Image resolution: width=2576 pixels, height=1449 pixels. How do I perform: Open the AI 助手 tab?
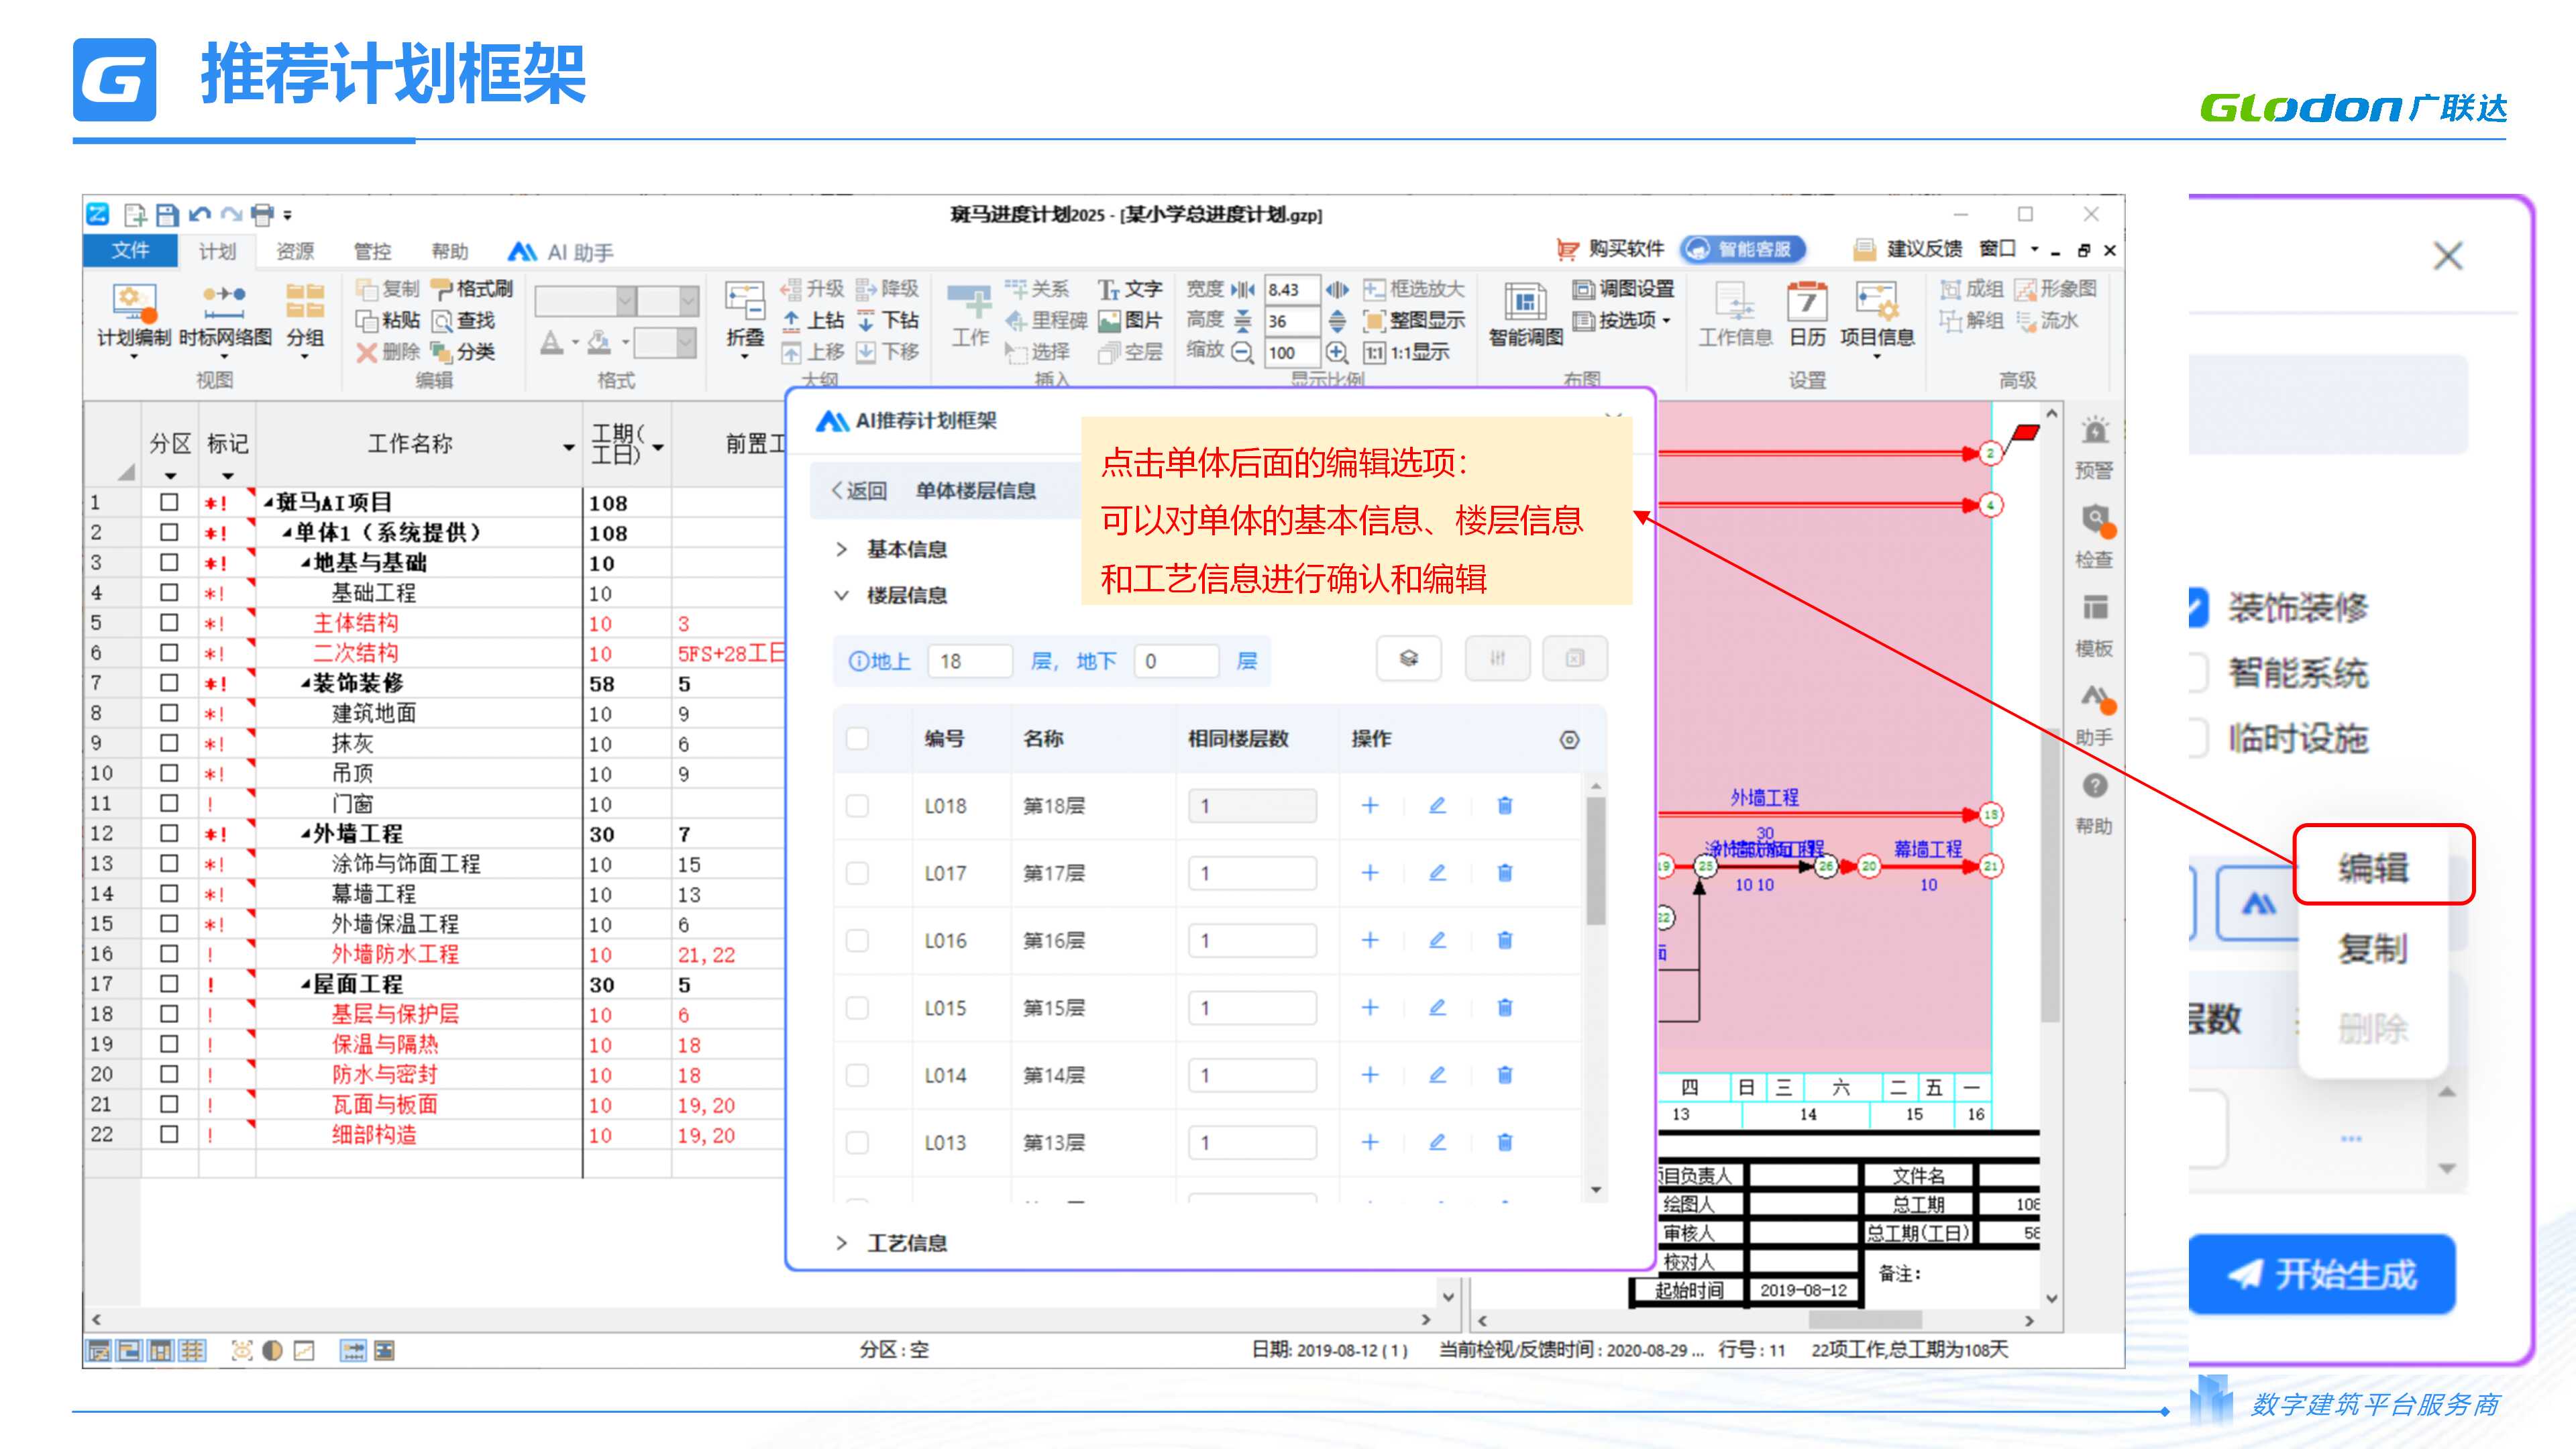pyautogui.click(x=561, y=252)
